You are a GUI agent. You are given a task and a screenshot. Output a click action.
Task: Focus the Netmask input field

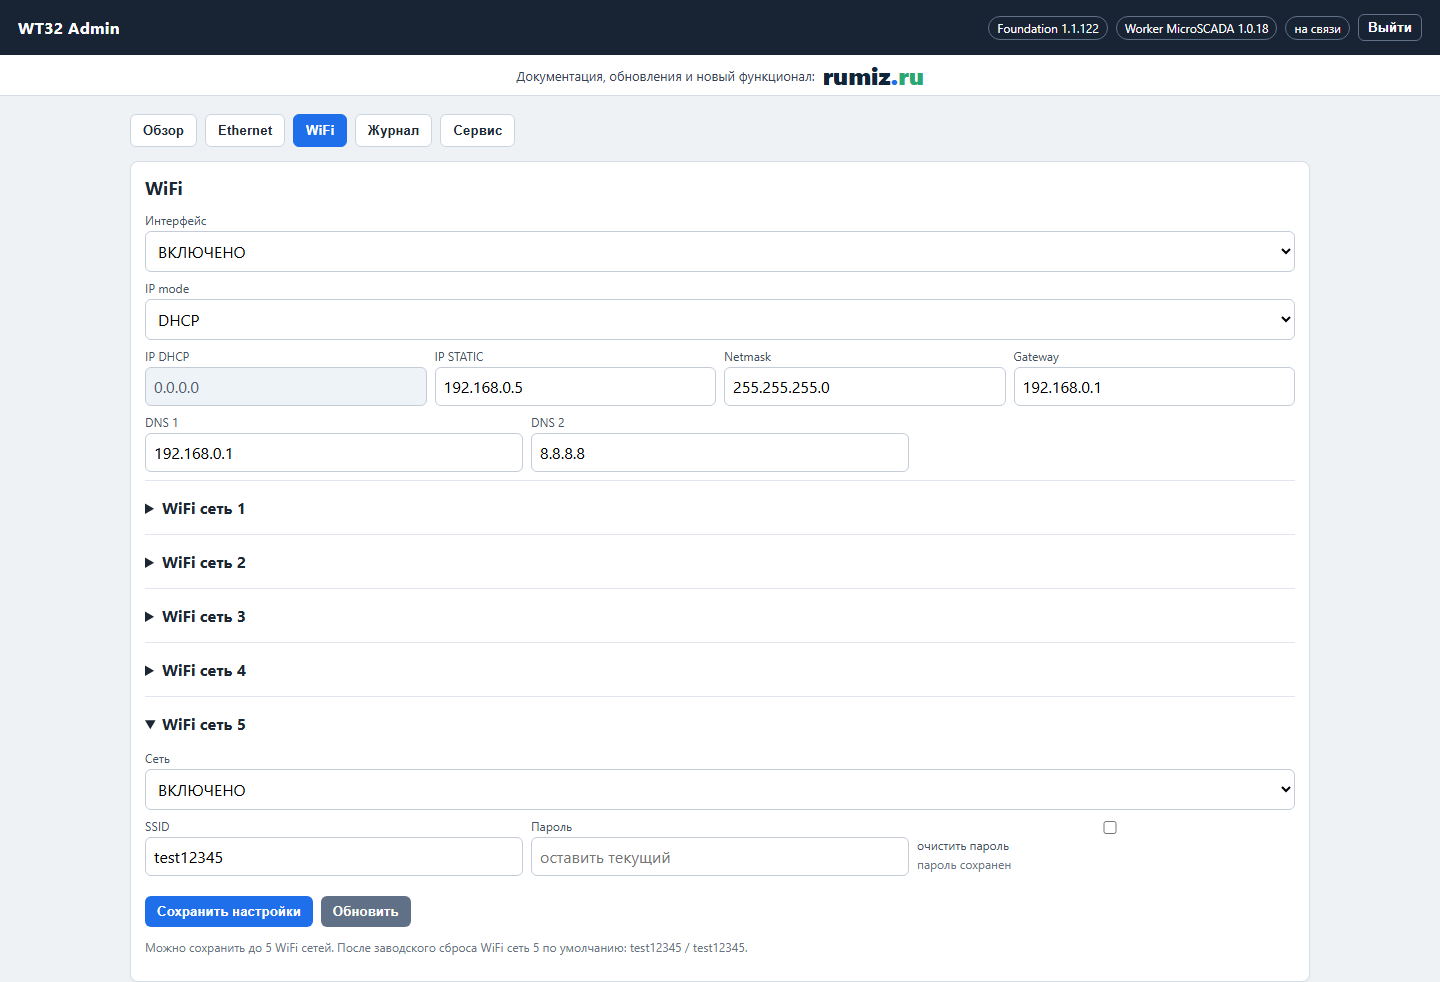pyautogui.click(x=865, y=387)
